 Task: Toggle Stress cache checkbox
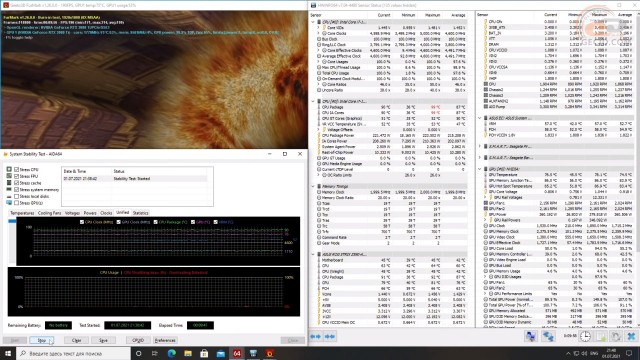coord(17,183)
